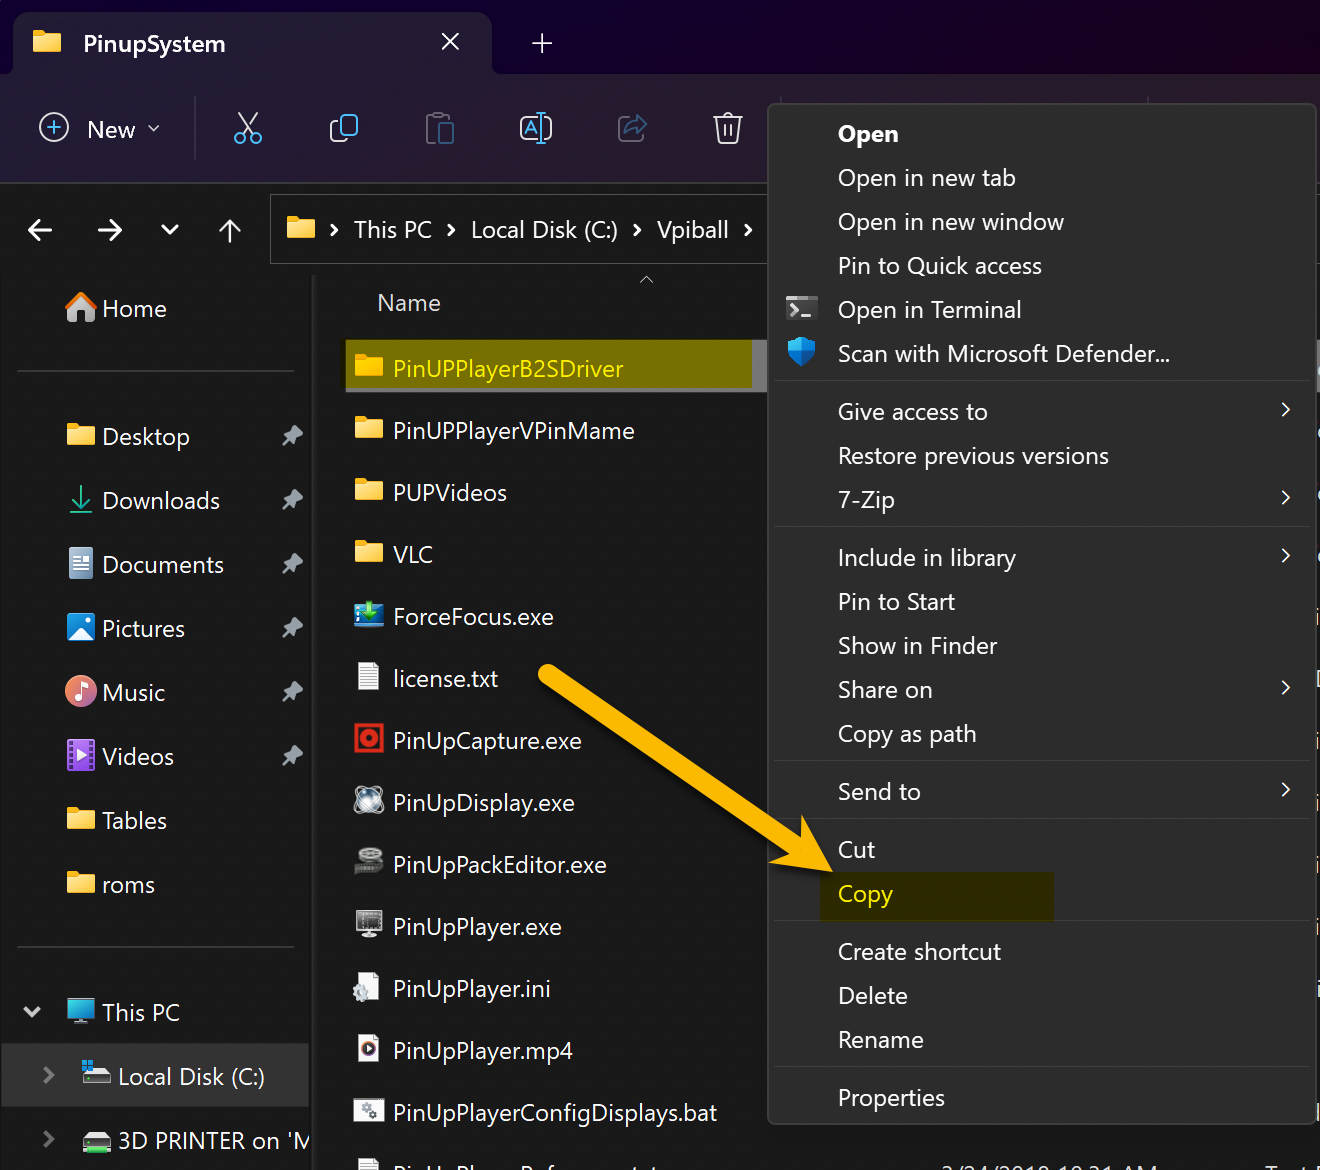
Task: Select the Cut icon in the toolbar
Action: [247, 128]
